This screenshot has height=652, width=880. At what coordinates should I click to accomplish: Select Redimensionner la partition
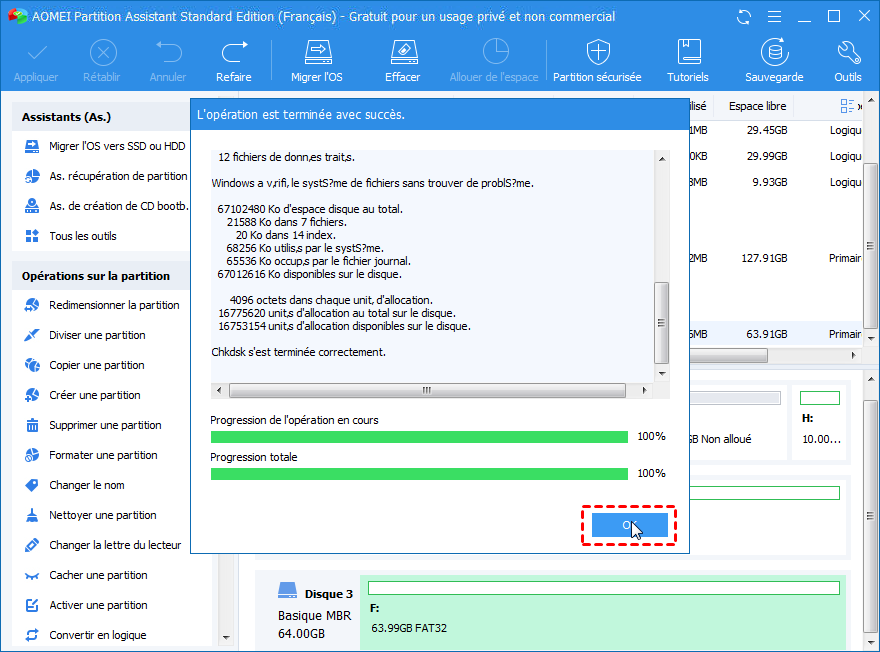pos(102,305)
